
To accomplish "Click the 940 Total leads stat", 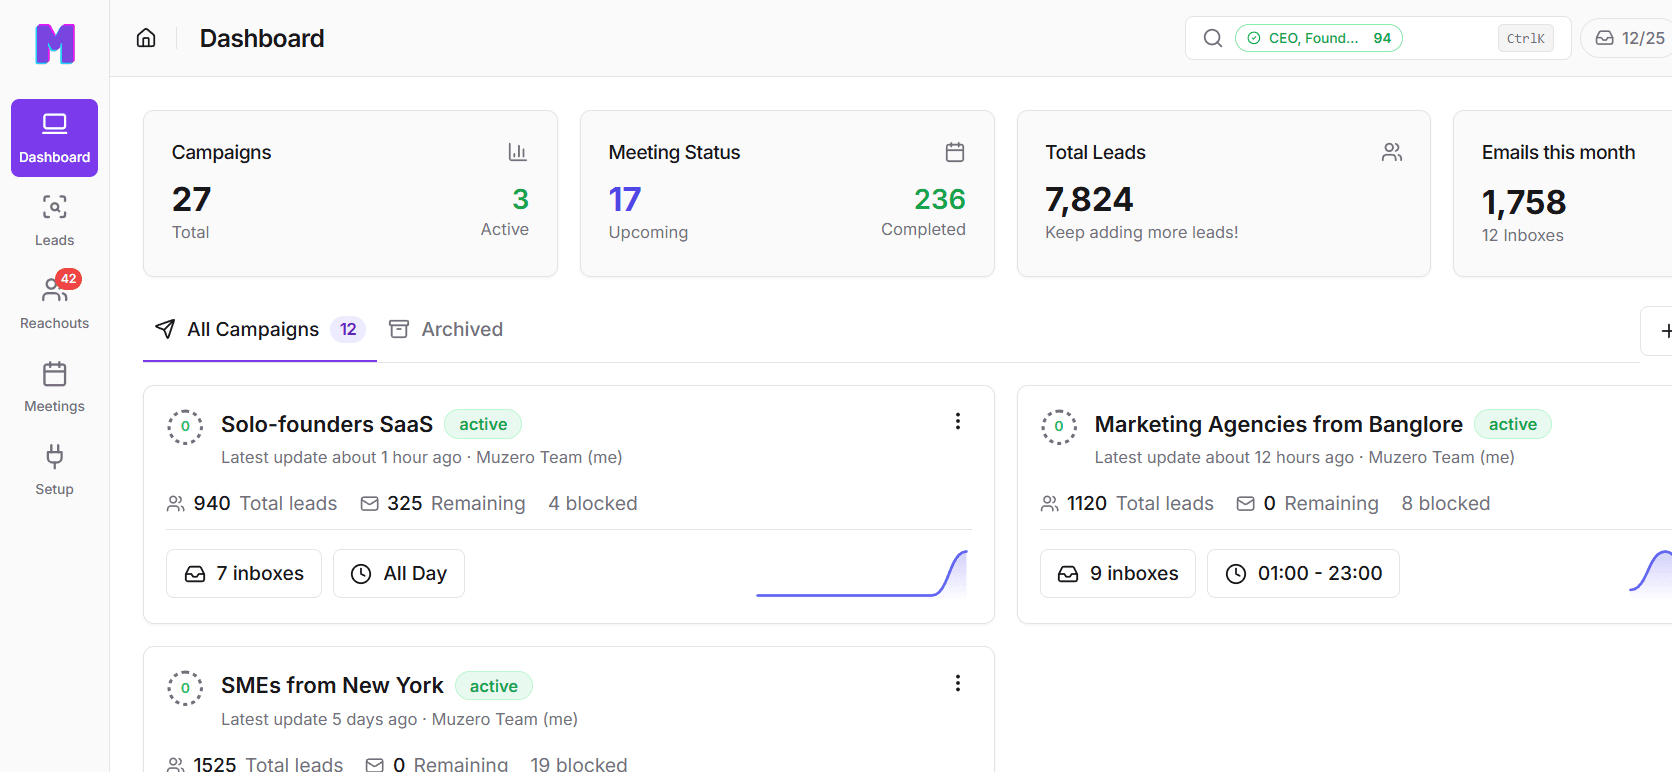I will (252, 504).
